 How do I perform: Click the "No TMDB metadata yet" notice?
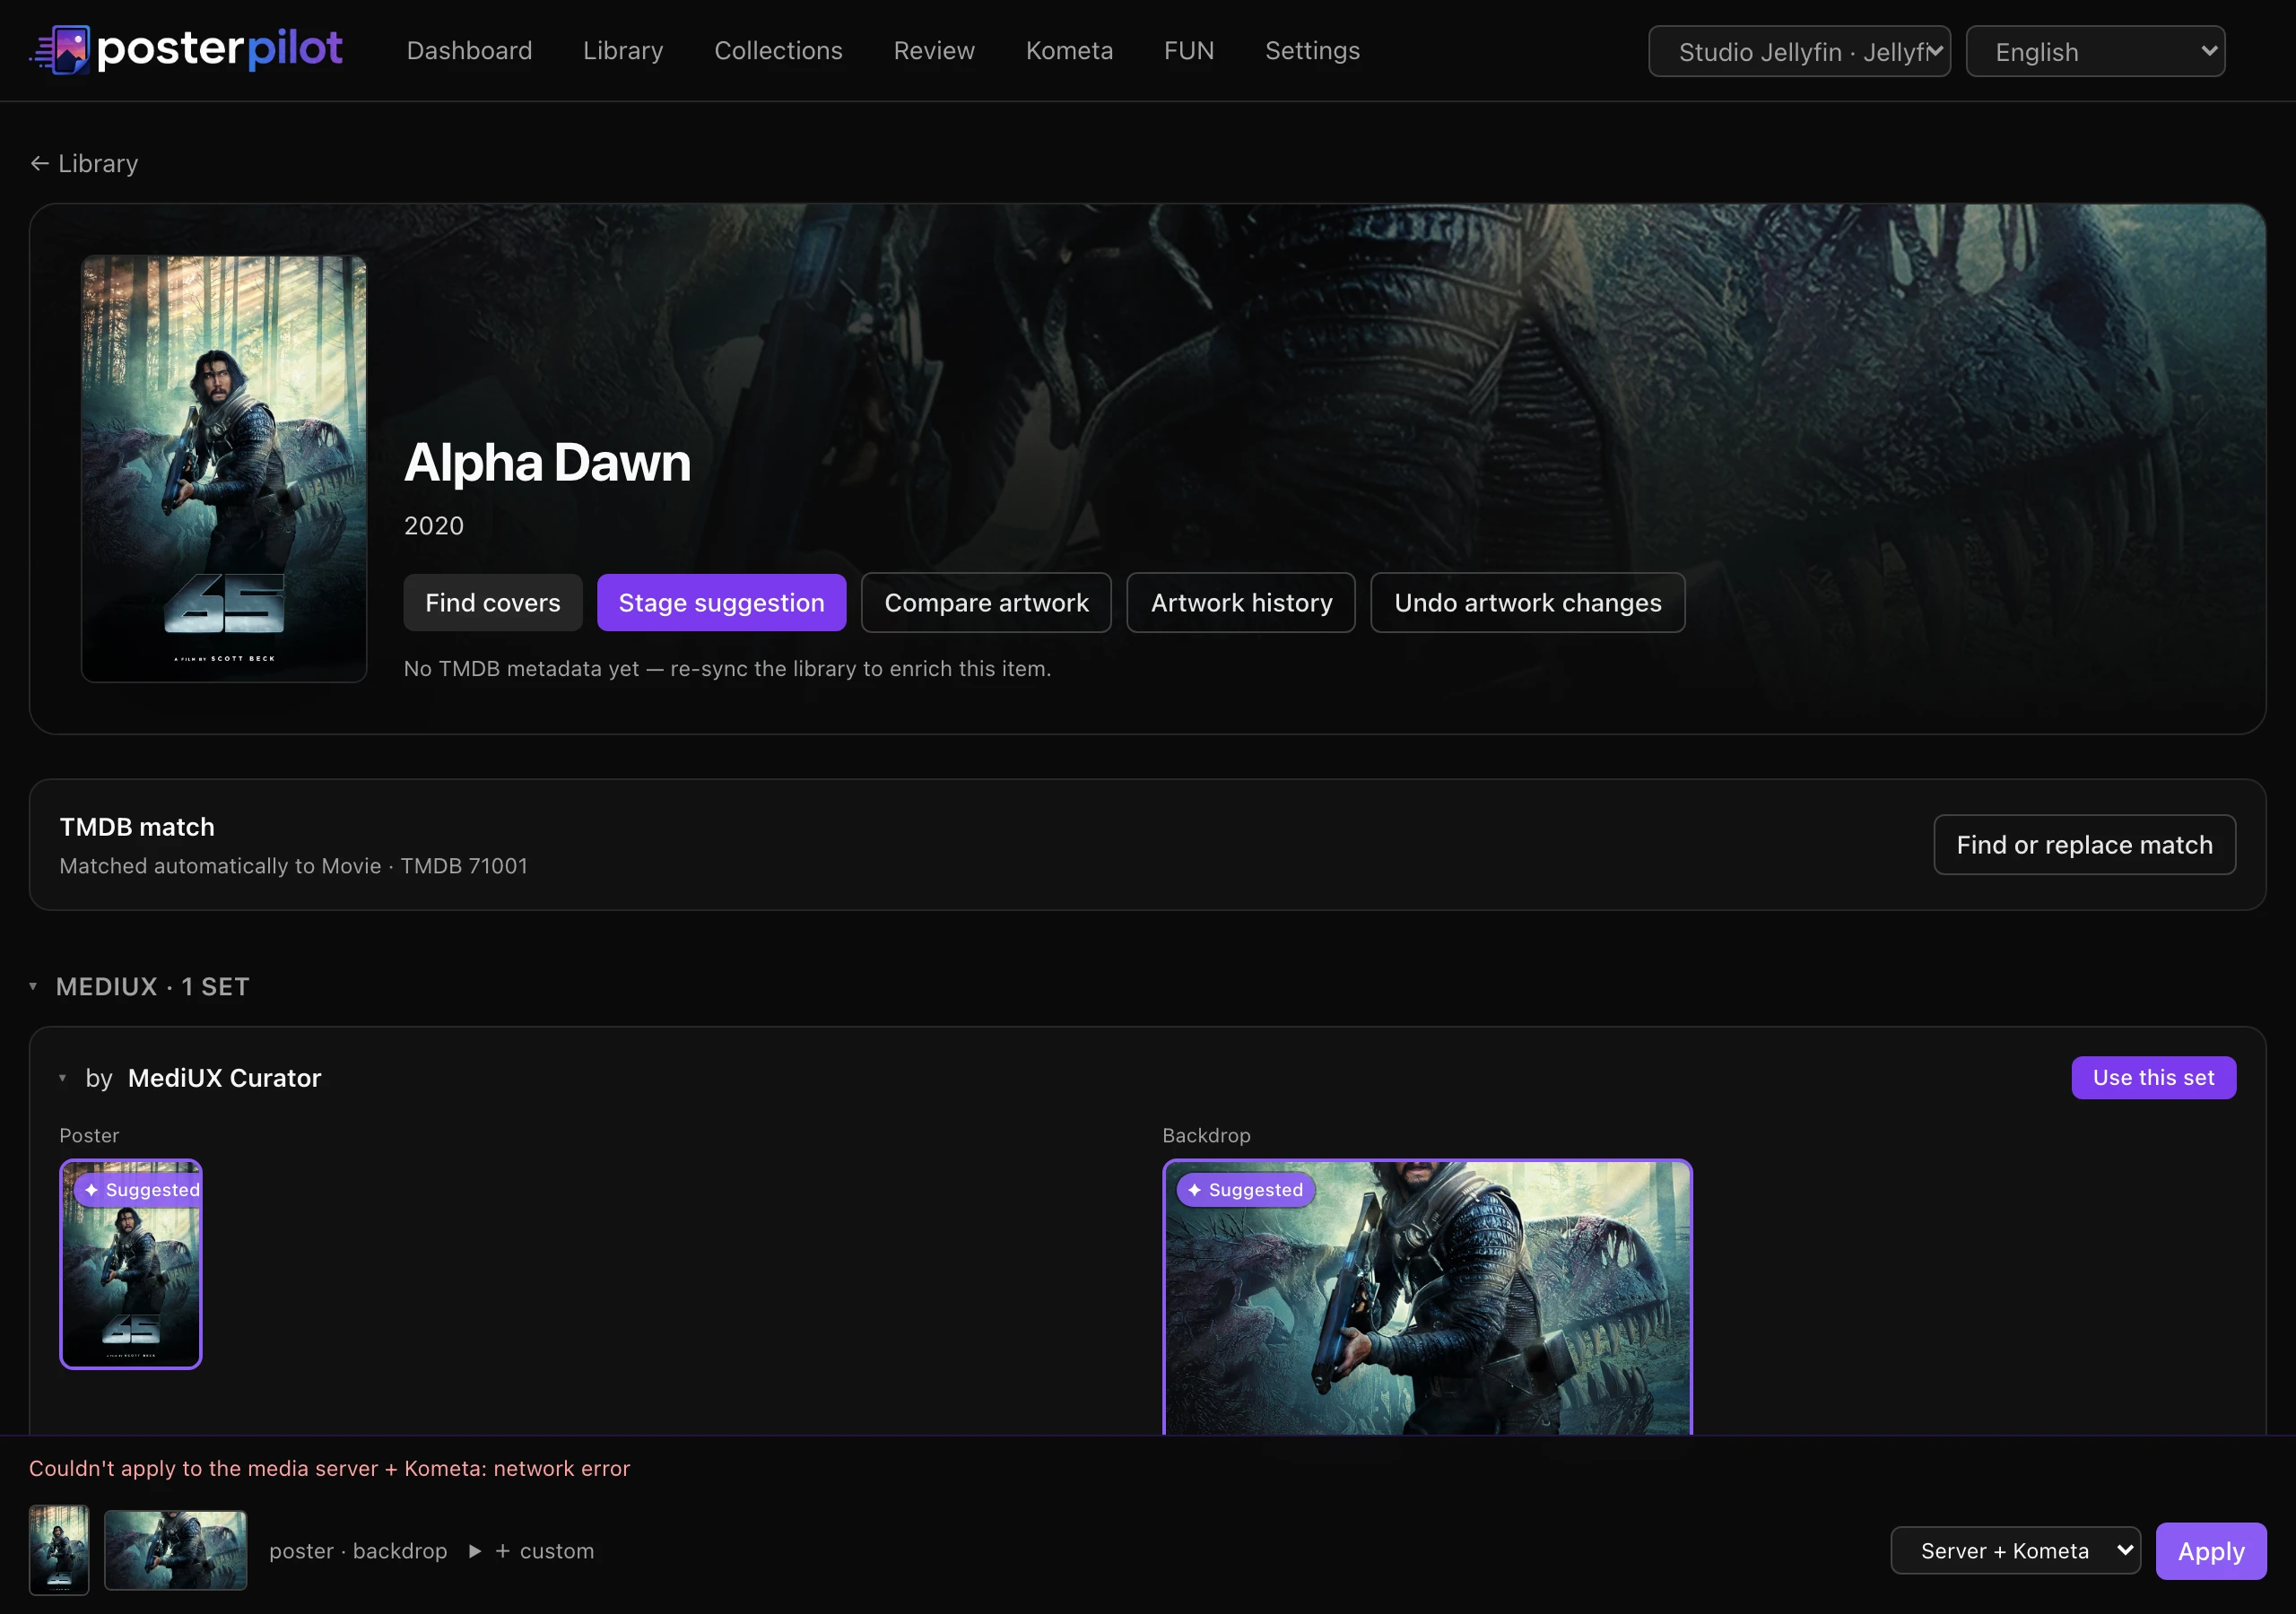[727, 668]
